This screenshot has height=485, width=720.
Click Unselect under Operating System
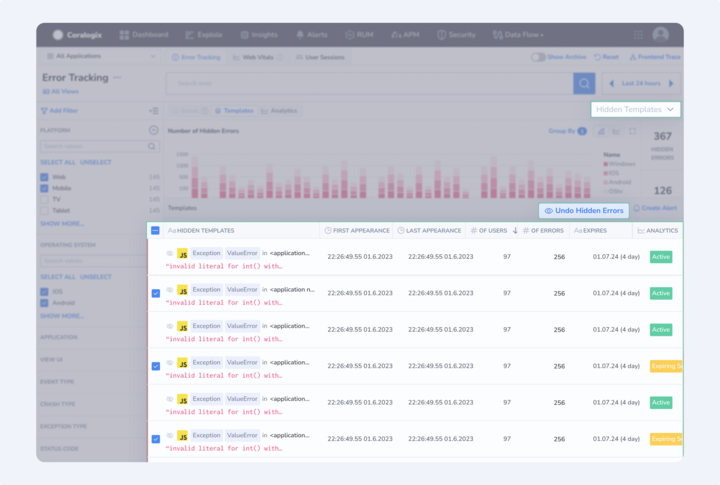coord(96,277)
